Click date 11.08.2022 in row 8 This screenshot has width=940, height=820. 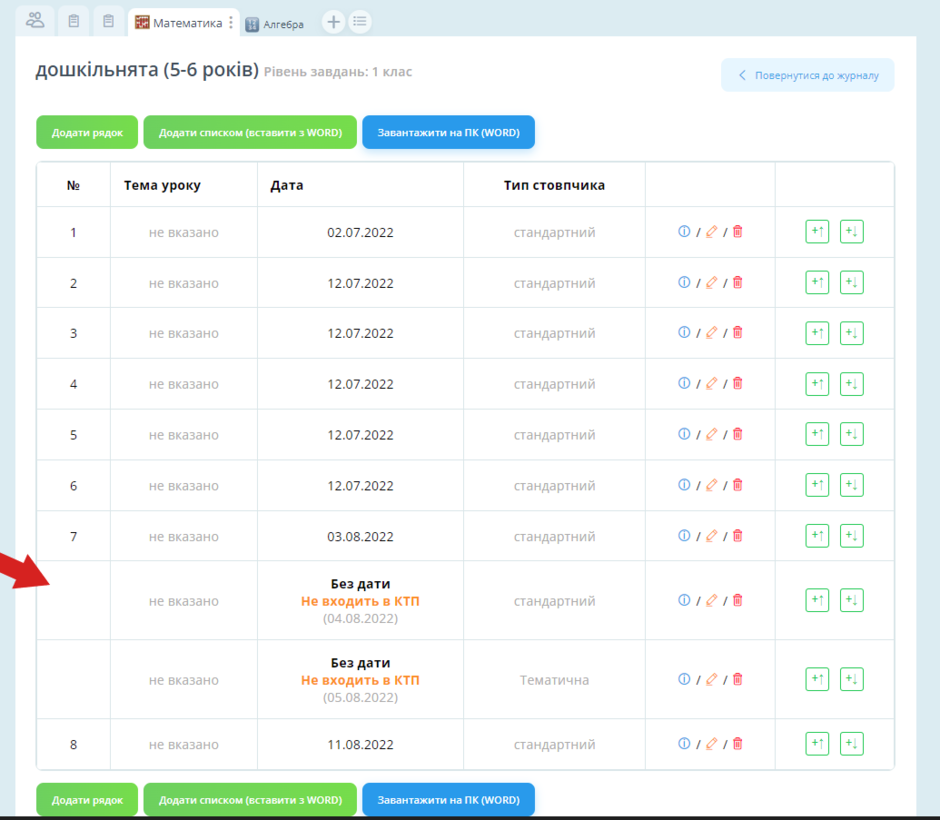pos(360,744)
